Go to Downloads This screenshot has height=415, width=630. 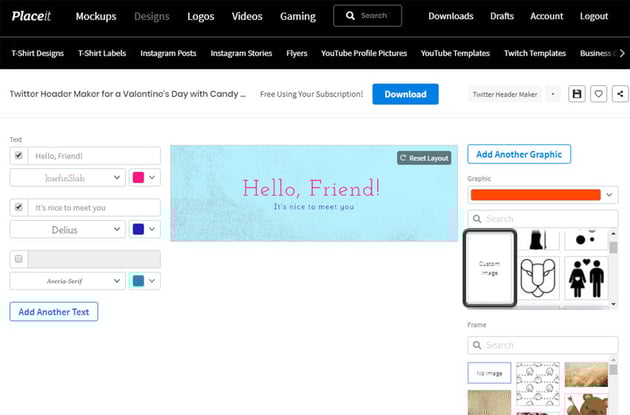coord(451,16)
